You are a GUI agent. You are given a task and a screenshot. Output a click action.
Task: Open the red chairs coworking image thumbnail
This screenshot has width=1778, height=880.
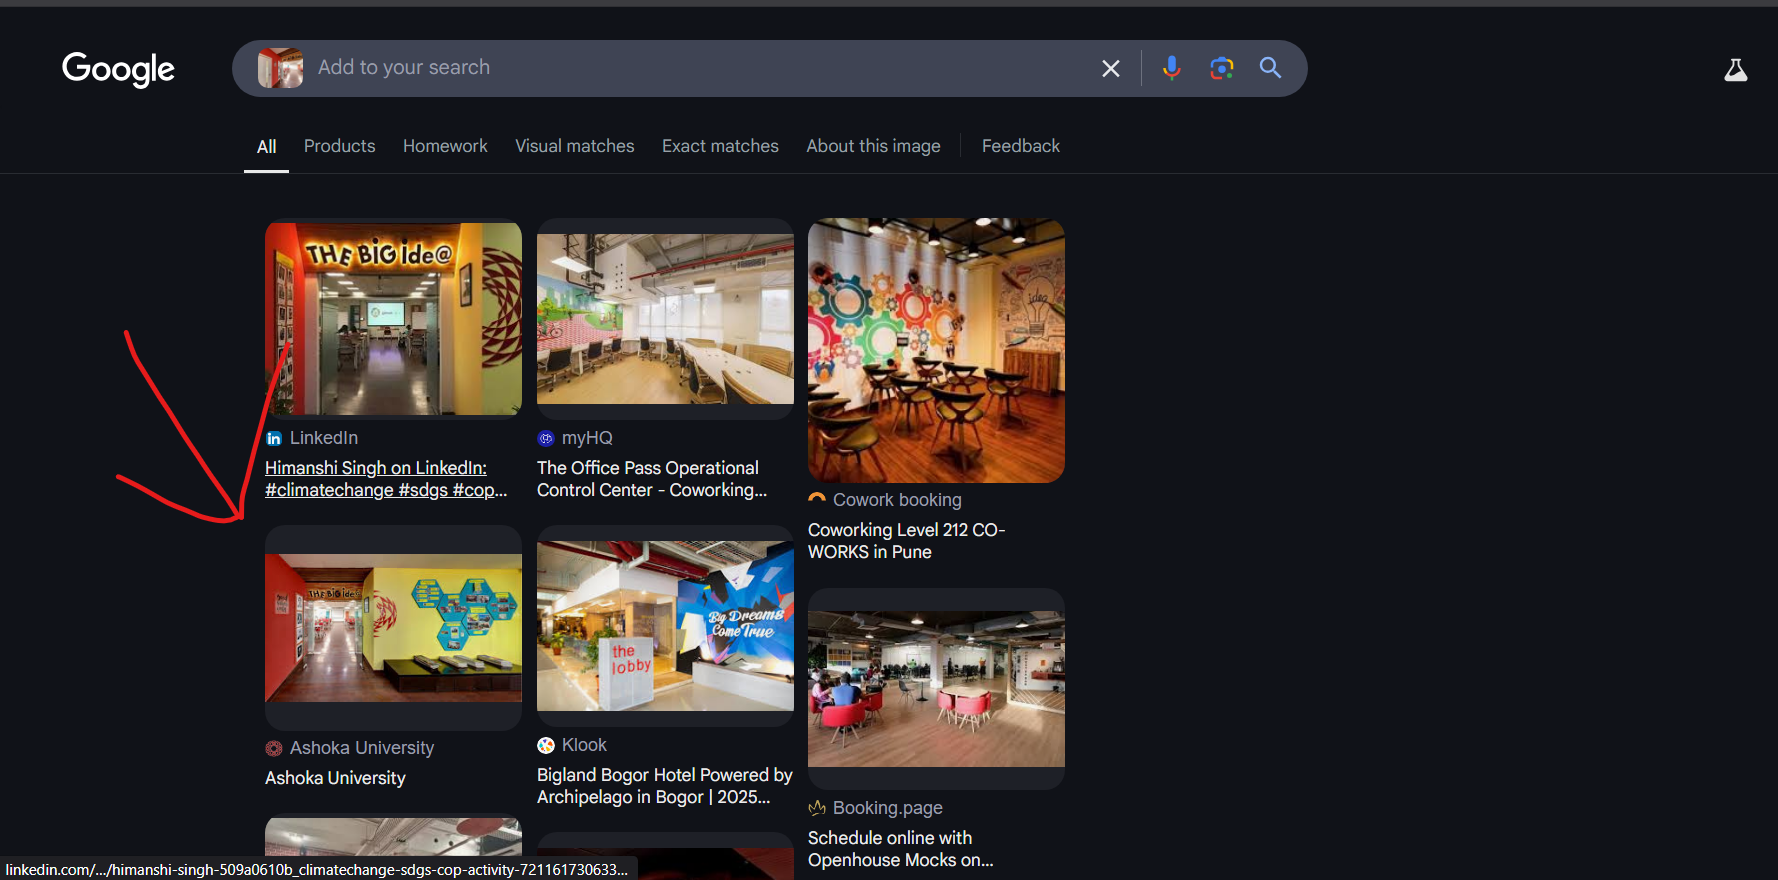click(x=936, y=689)
